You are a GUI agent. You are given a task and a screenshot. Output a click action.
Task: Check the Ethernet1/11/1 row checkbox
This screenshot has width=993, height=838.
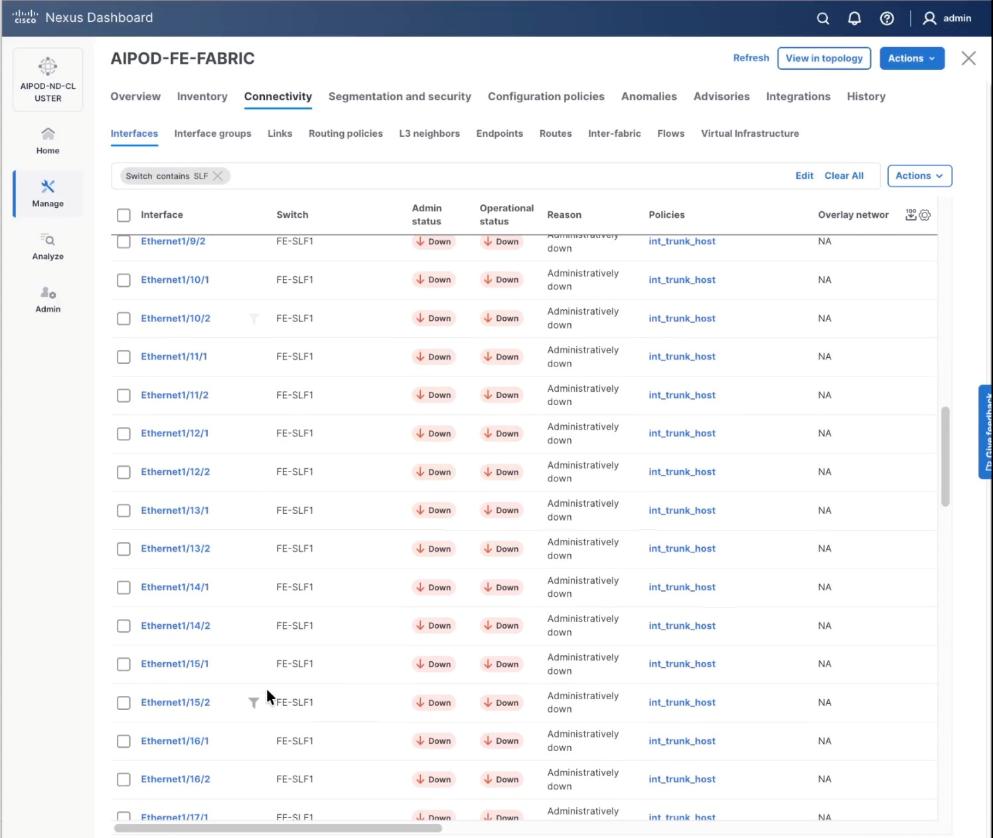coord(123,356)
